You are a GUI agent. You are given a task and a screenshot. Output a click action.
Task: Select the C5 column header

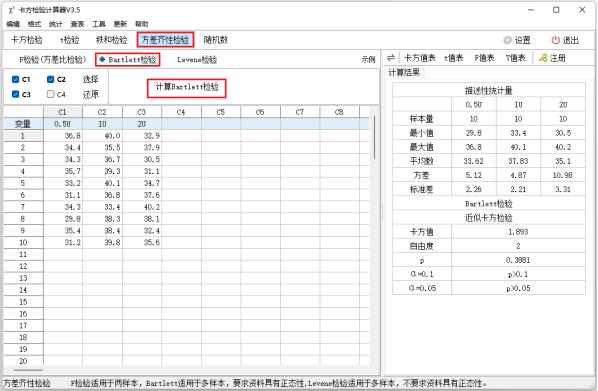pyautogui.click(x=221, y=112)
